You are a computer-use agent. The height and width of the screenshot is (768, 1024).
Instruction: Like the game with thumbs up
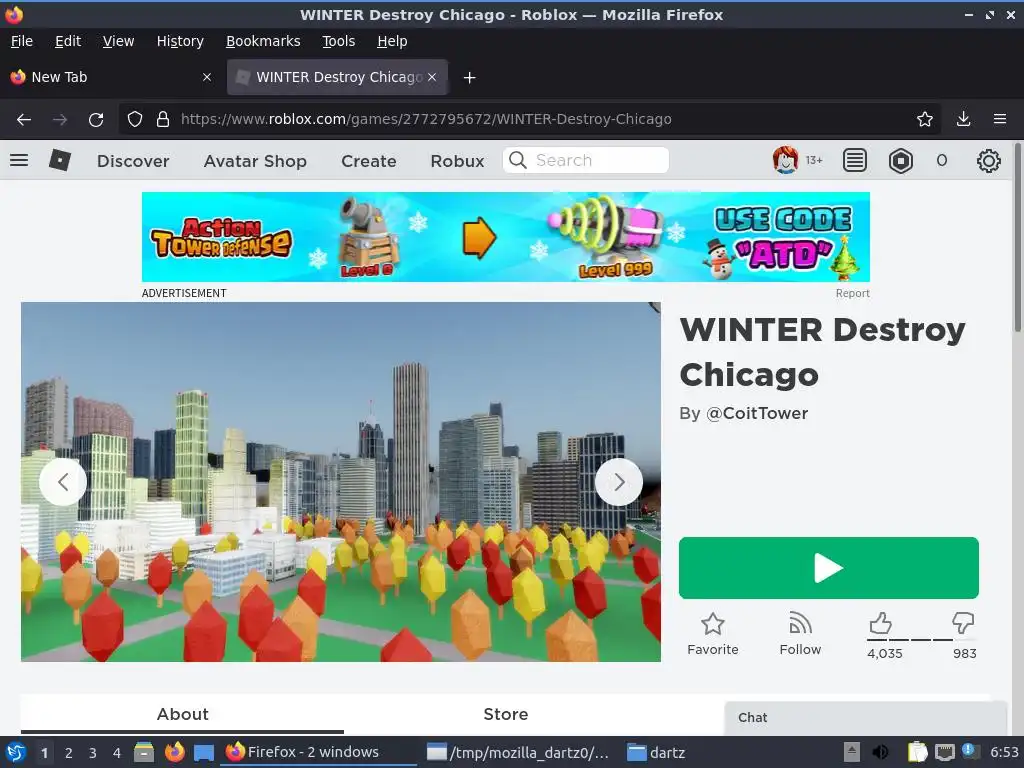click(x=880, y=624)
